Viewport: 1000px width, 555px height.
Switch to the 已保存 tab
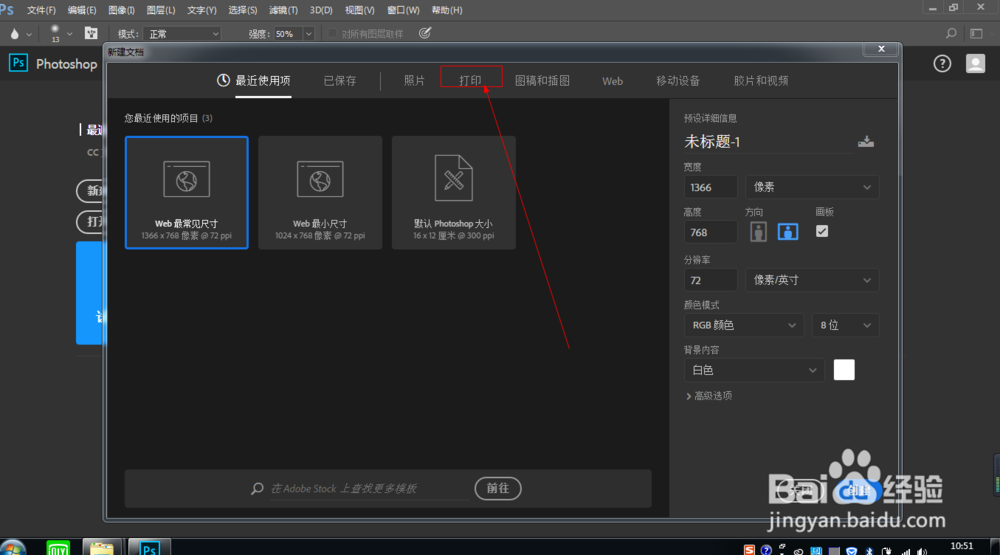point(340,81)
